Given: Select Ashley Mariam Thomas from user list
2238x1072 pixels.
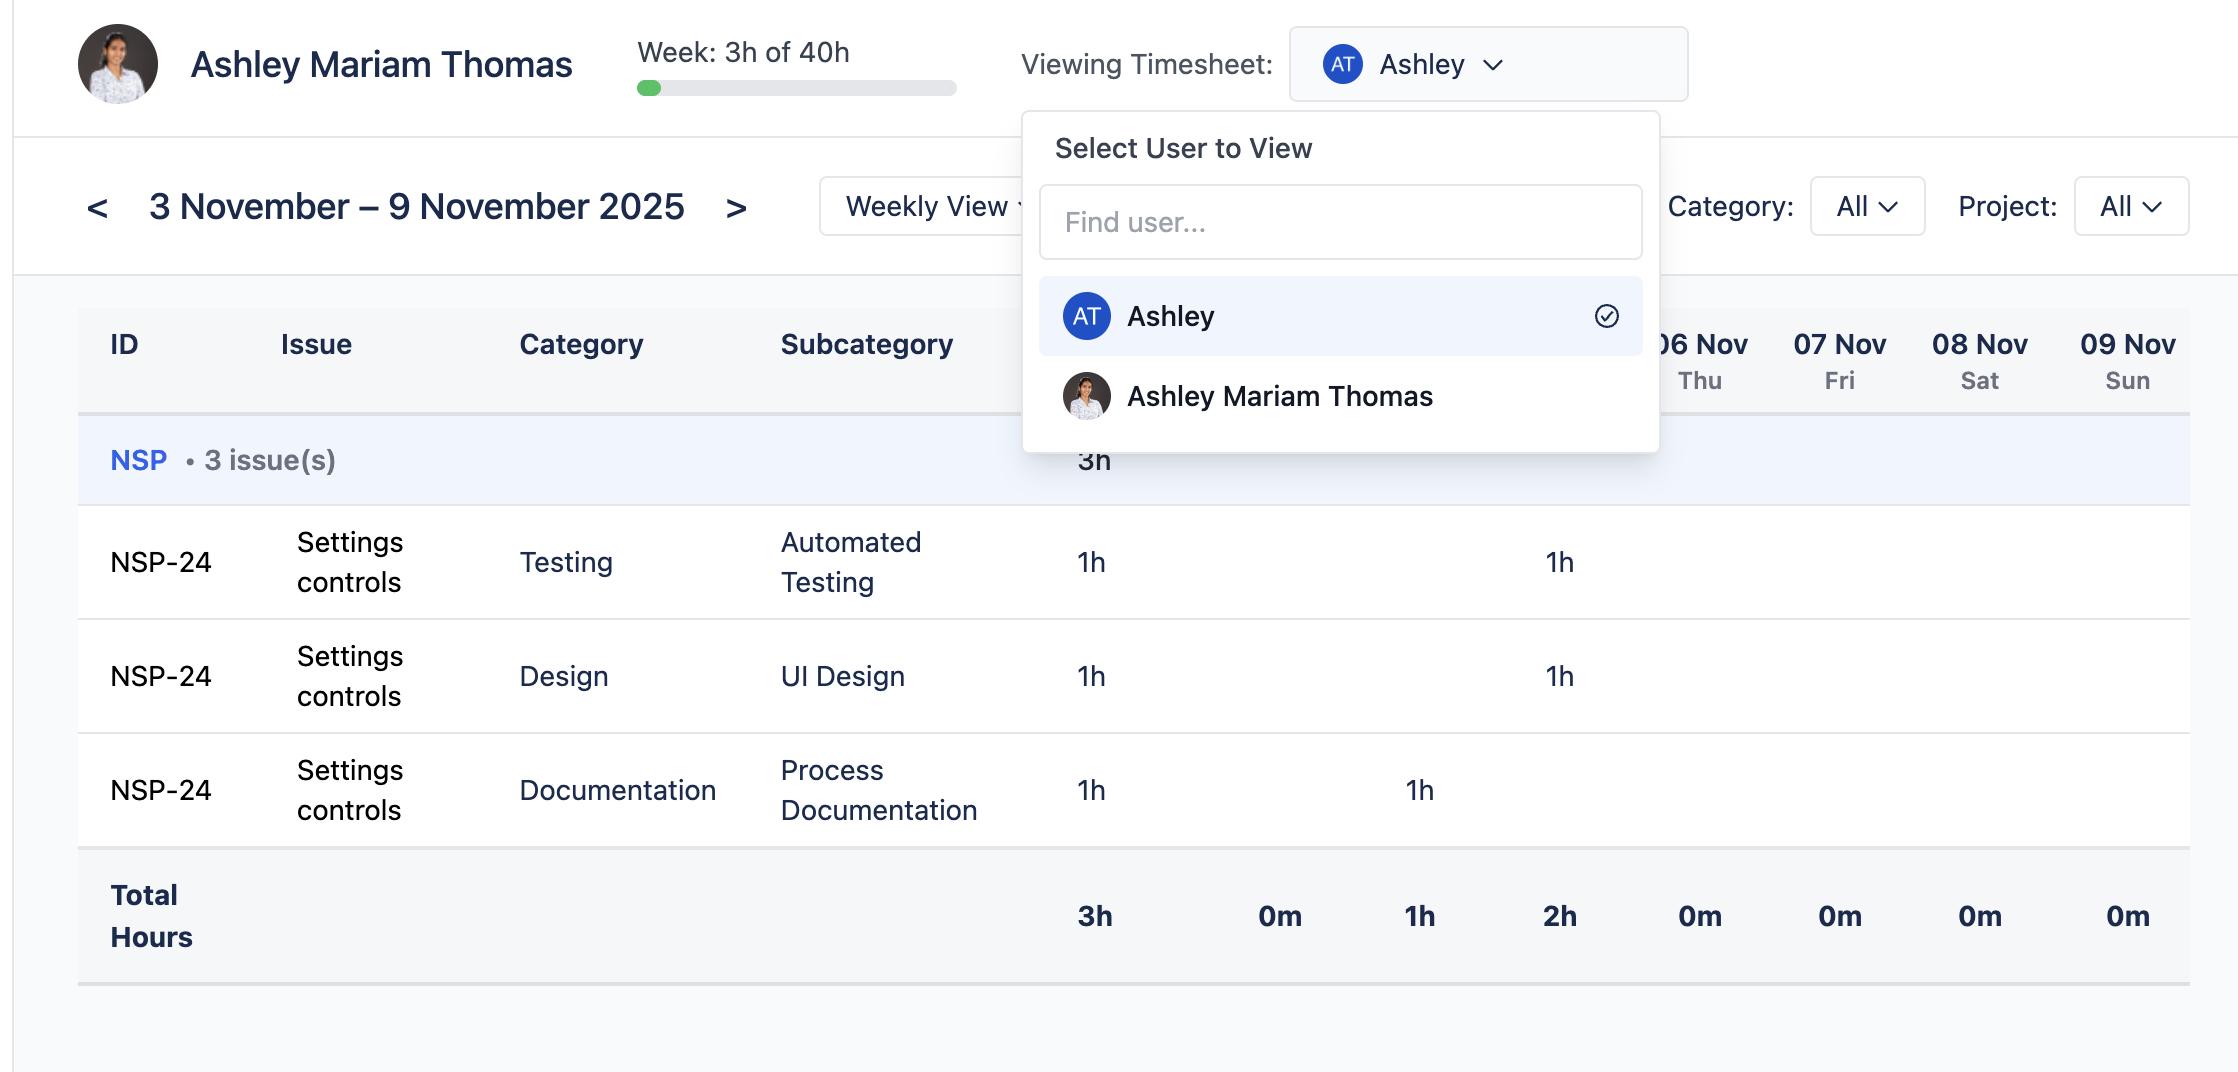Looking at the screenshot, I should click(1280, 396).
